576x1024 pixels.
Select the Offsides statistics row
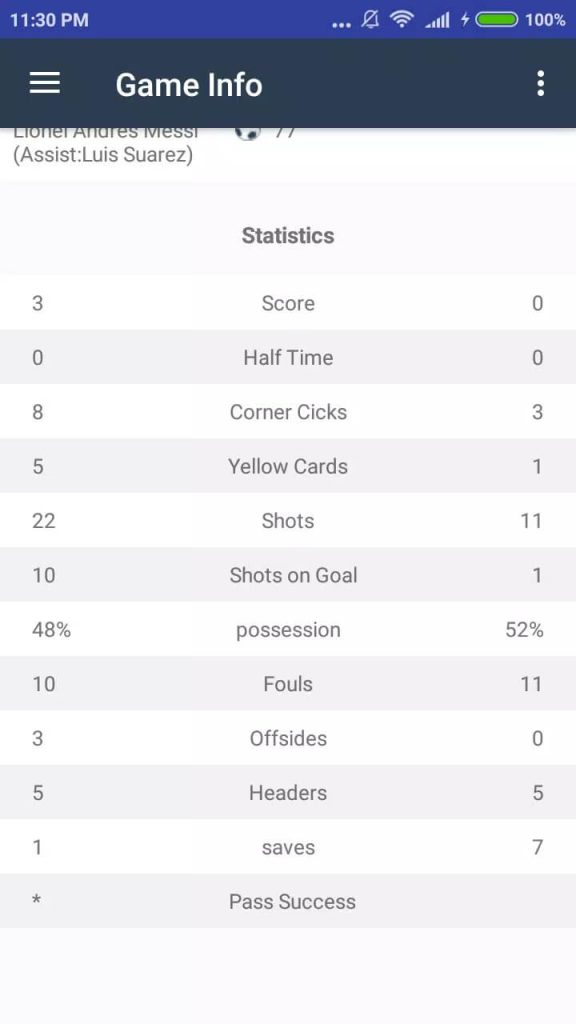point(288,739)
